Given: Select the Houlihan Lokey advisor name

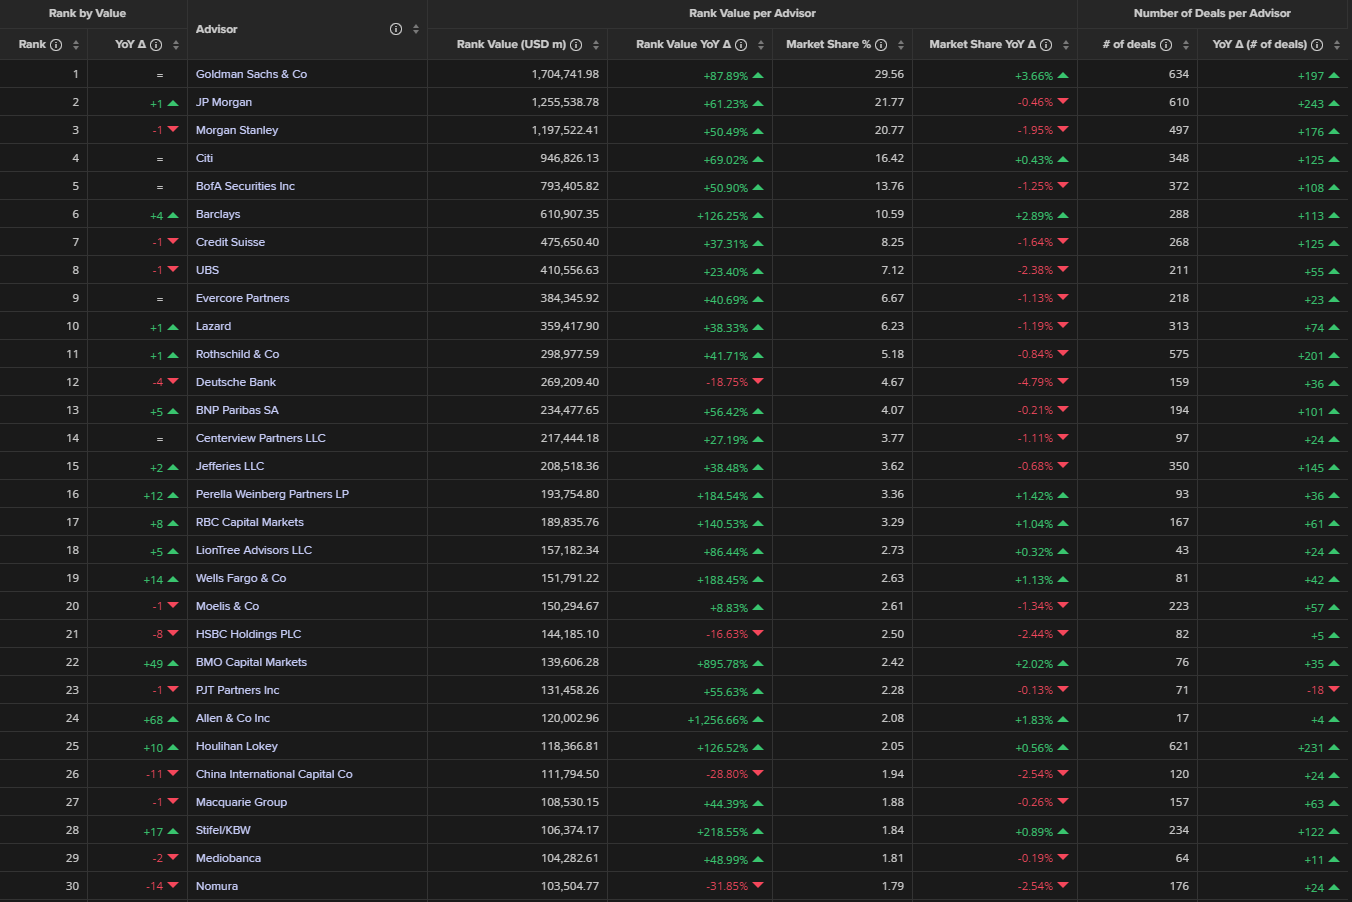Looking at the screenshot, I should click(236, 746).
